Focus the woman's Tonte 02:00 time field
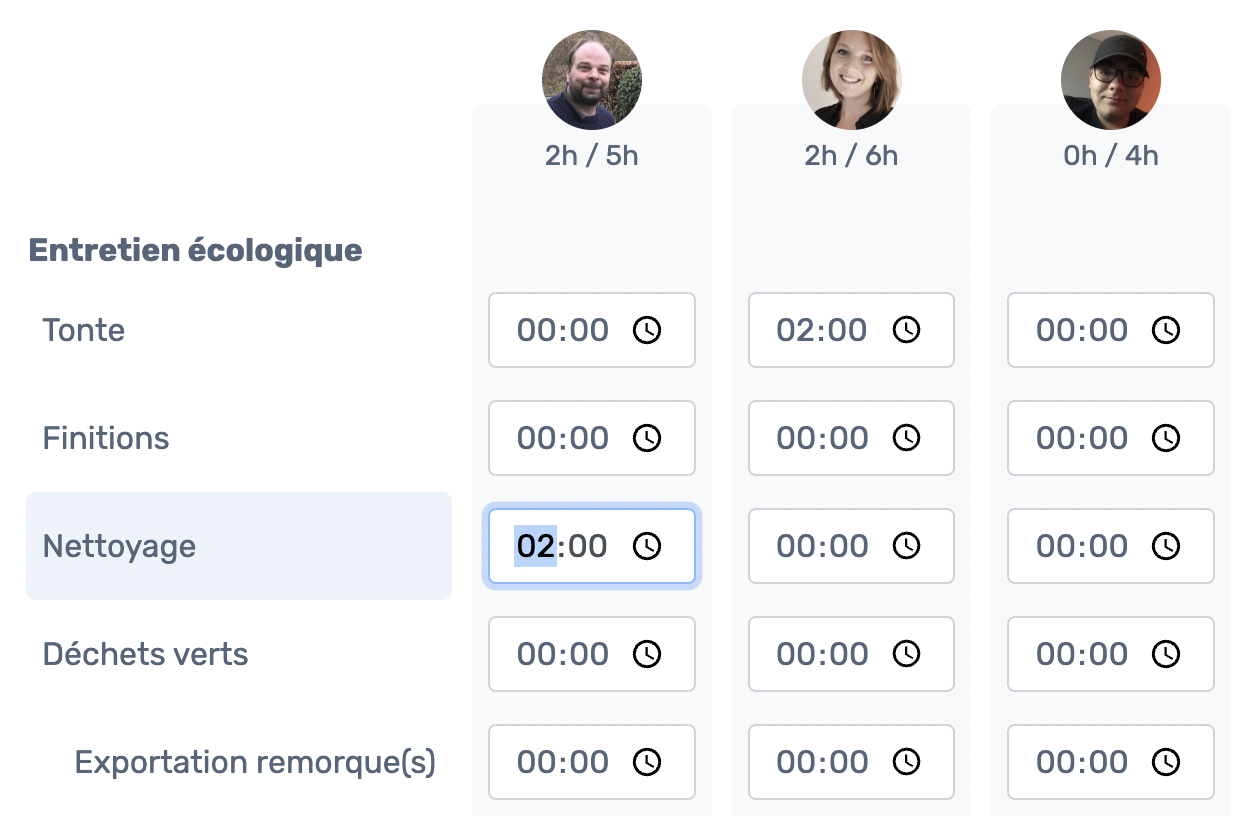Screen dimensions: 1248x830 coord(820,330)
